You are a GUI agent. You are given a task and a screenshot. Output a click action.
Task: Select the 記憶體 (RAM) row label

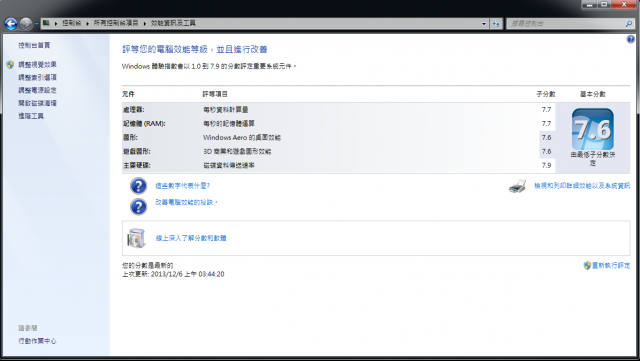(144, 123)
